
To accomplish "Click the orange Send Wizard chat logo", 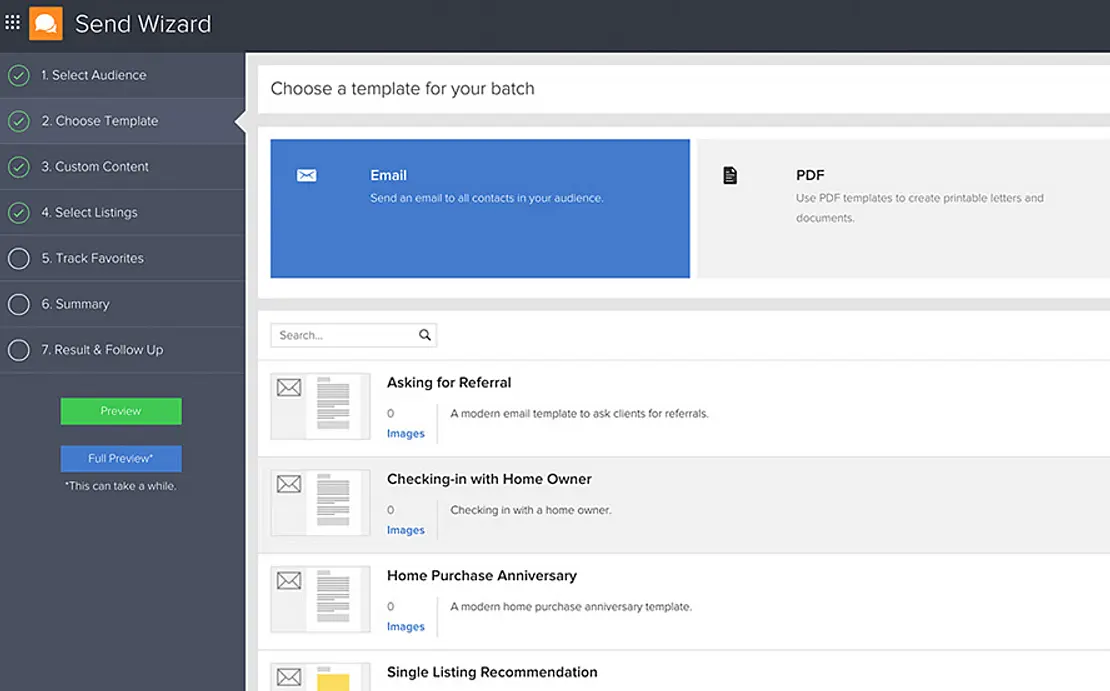I will pos(46,23).
